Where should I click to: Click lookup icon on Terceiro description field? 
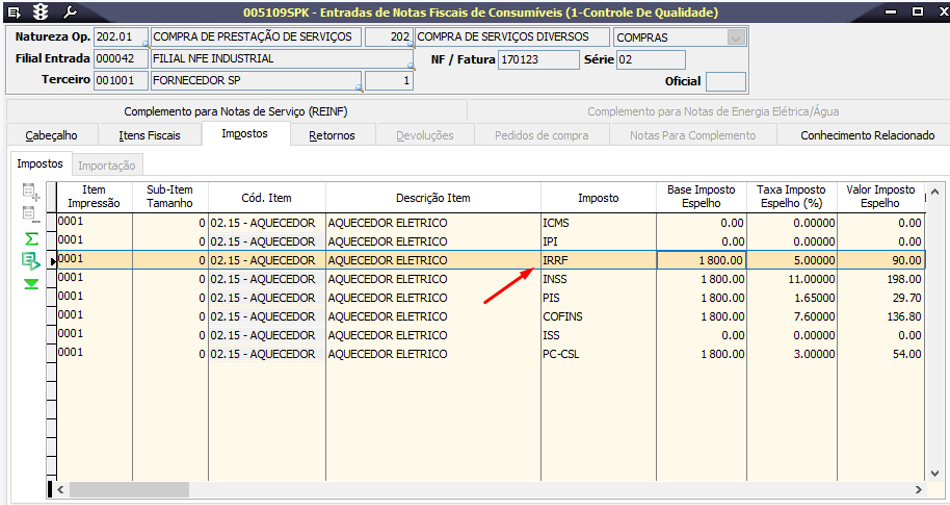(x=357, y=90)
